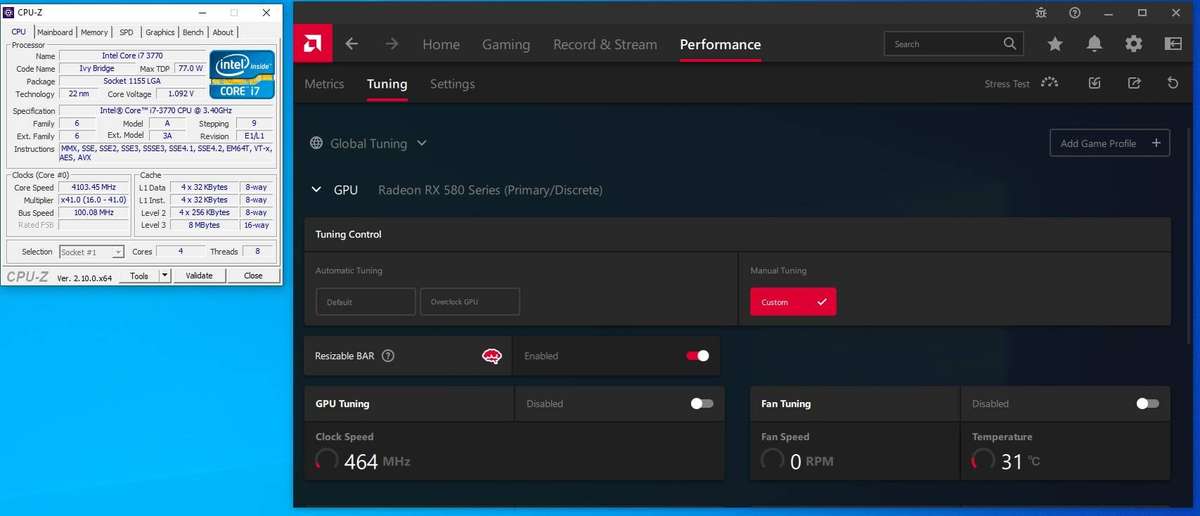Open favorites with the star icon
The height and width of the screenshot is (516, 1200).
[1055, 44]
